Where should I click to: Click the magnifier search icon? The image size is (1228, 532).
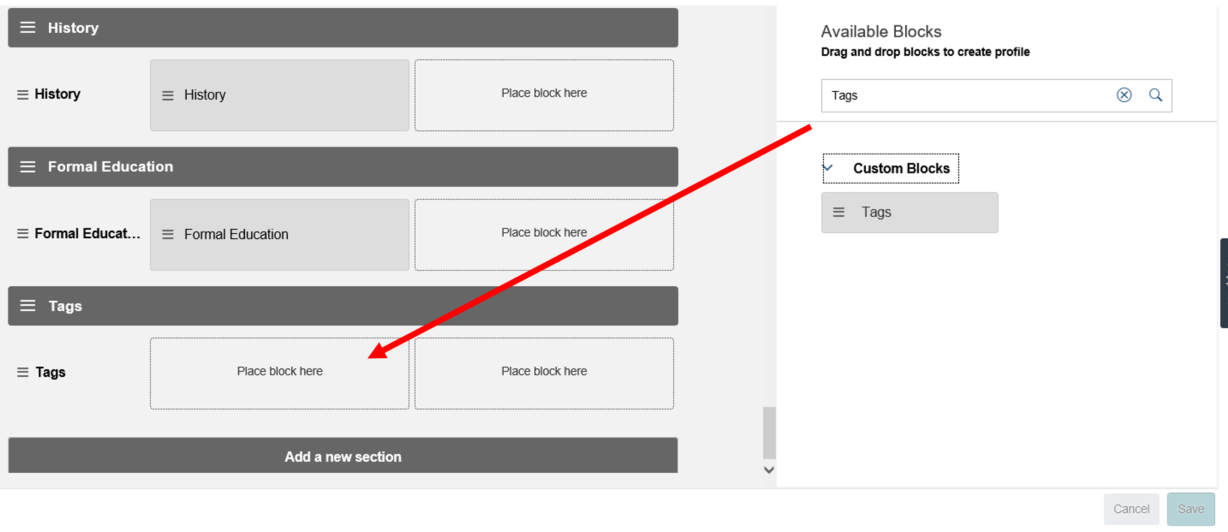click(1156, 95)
